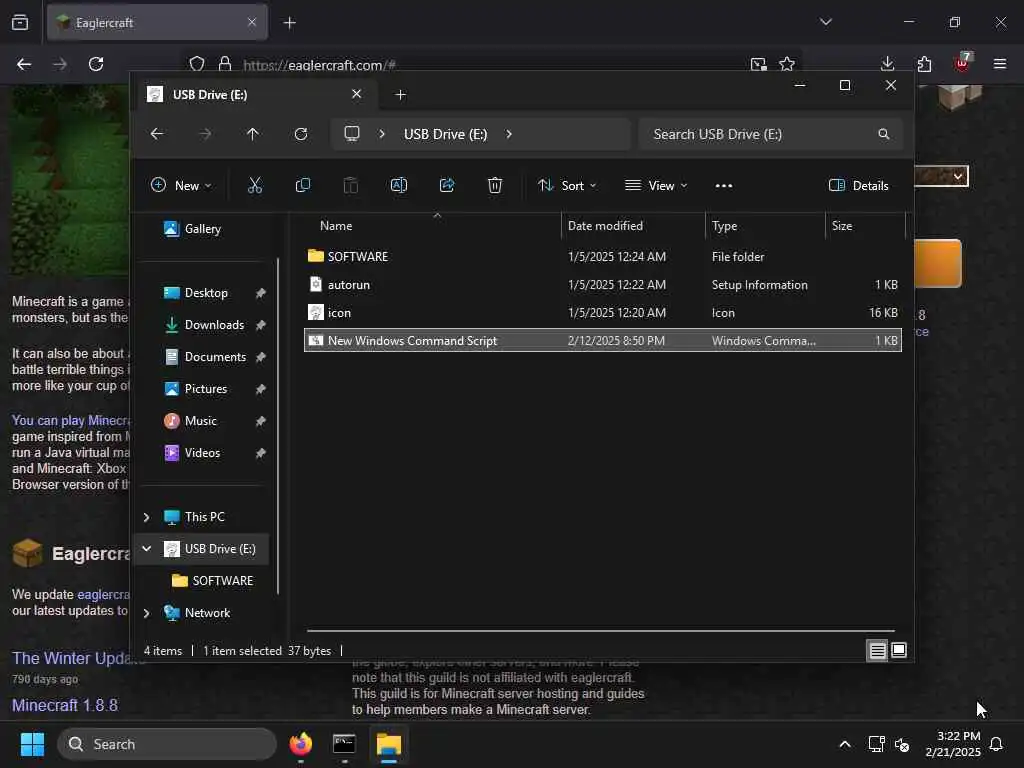Viewport: 1024px width, 768px height.
Task: Open Music in the navigation pane
Action: pos(190,421)
